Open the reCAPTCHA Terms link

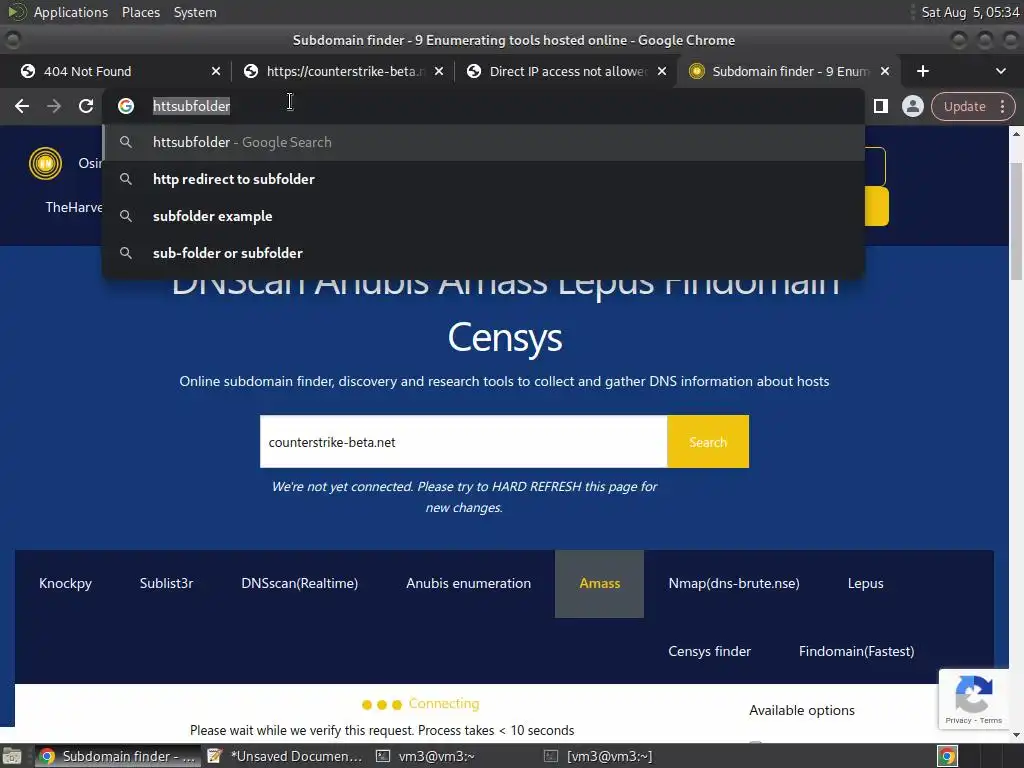click(991, 720)
